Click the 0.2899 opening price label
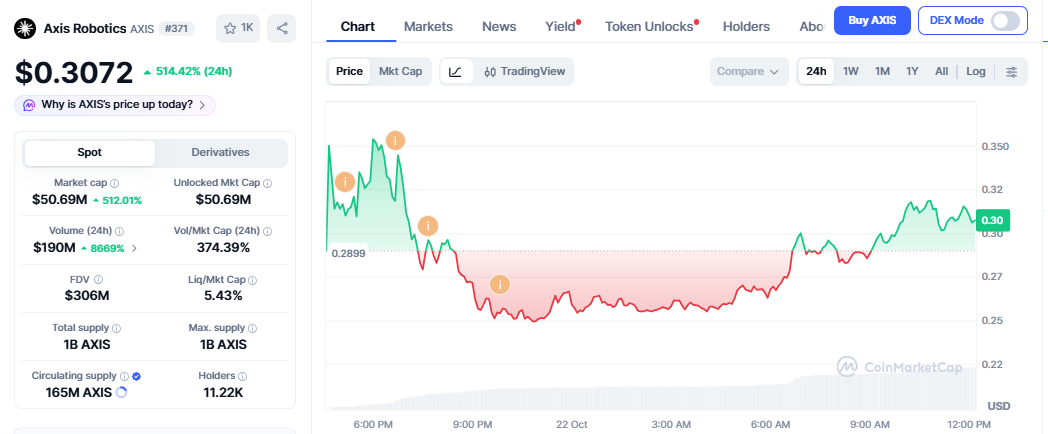This screenshot has width=1048, height=434. coord(348,253)
